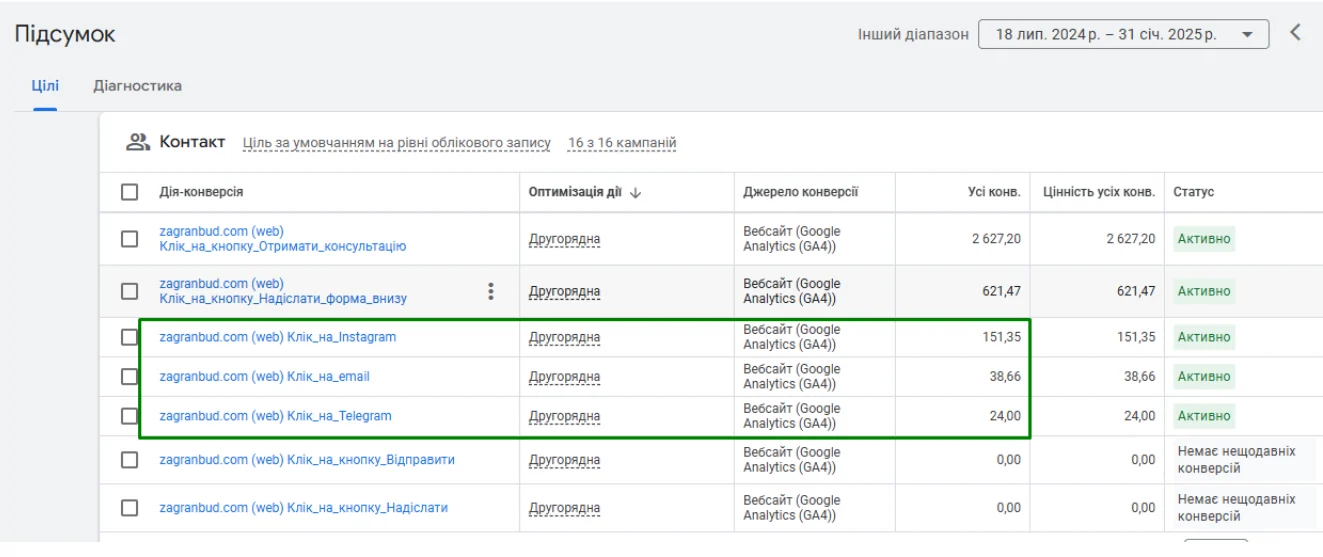This screenshot has width=1323, height=557.
Task: Open Клік_на_кнопку_Отримати_консультацію conversion link
Action: tap(283, 239)
